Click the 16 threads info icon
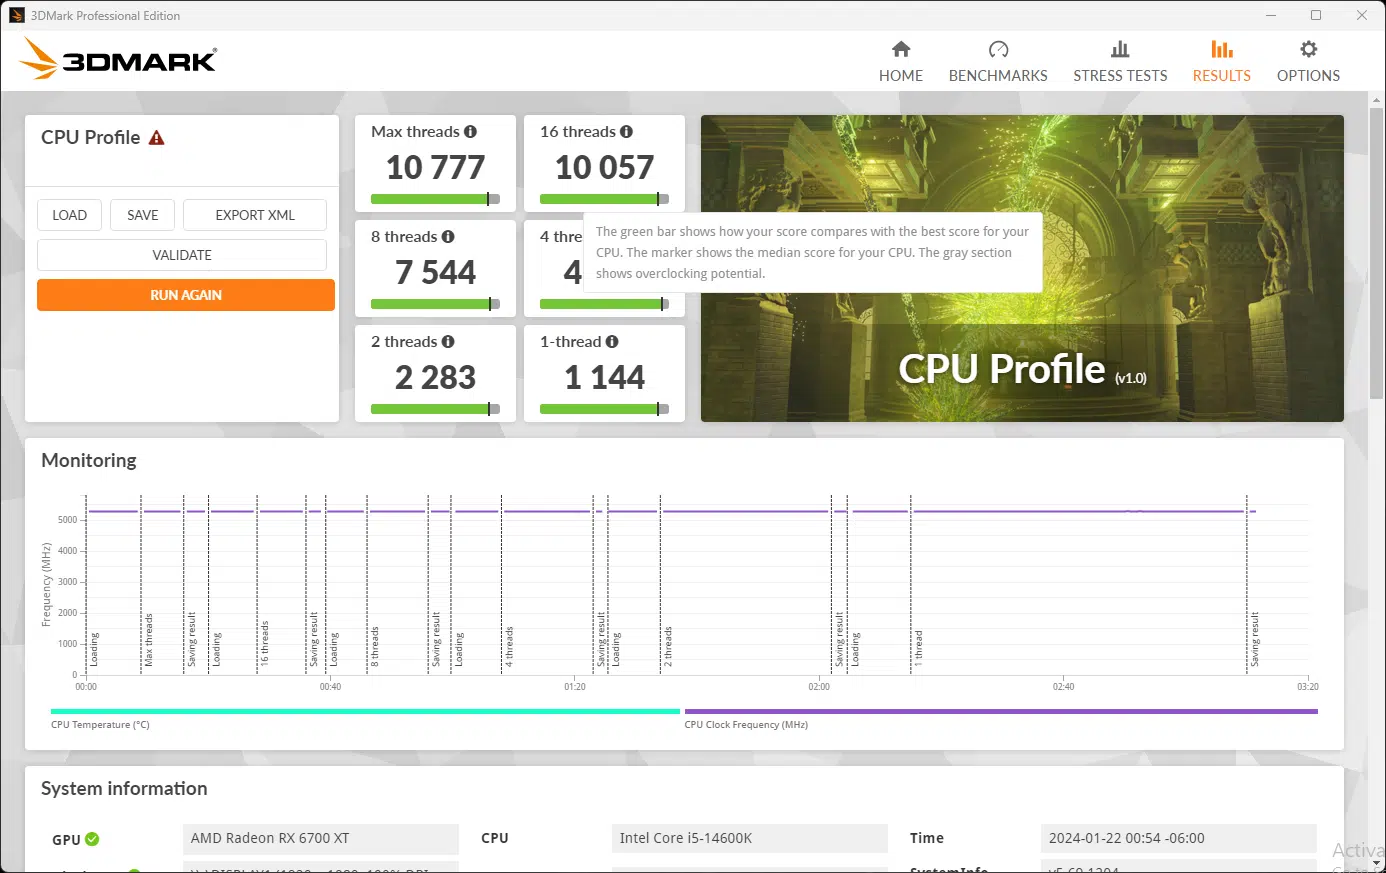The image size is (1386, 873). click(x=626, y=132)
